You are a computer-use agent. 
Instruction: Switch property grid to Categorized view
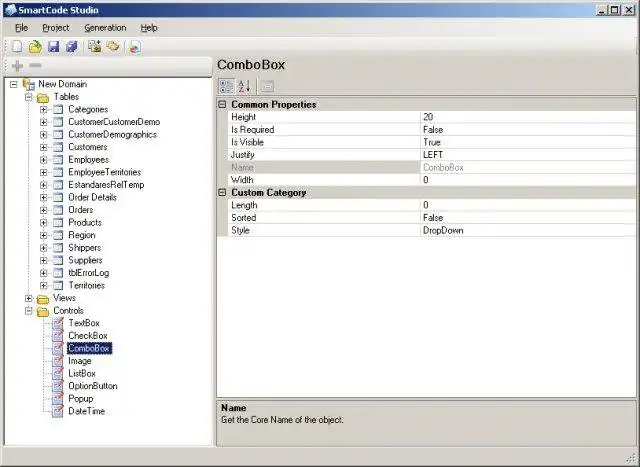(x=226, y=86)
